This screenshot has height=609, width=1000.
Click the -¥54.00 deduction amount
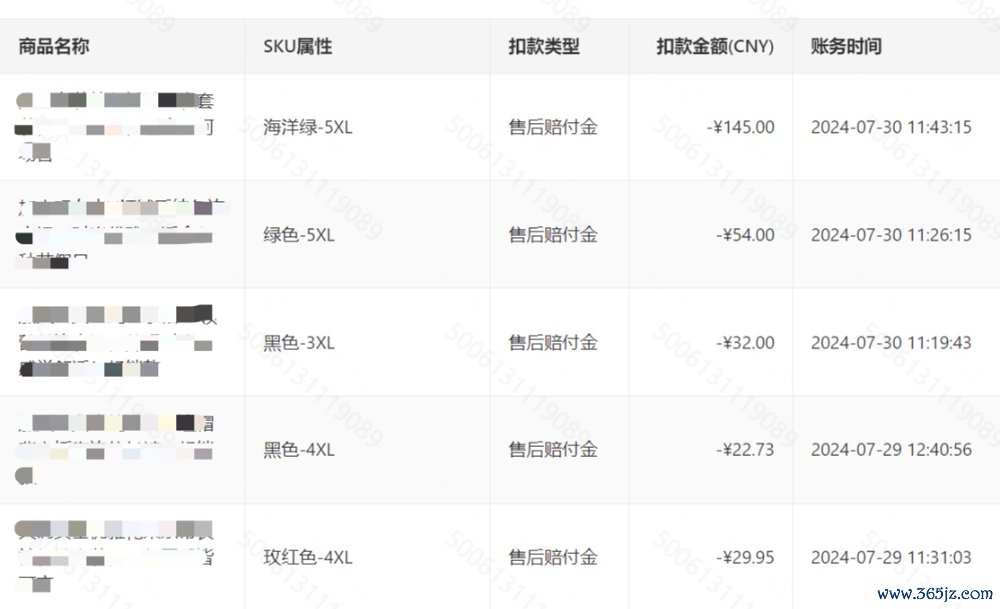745,235
